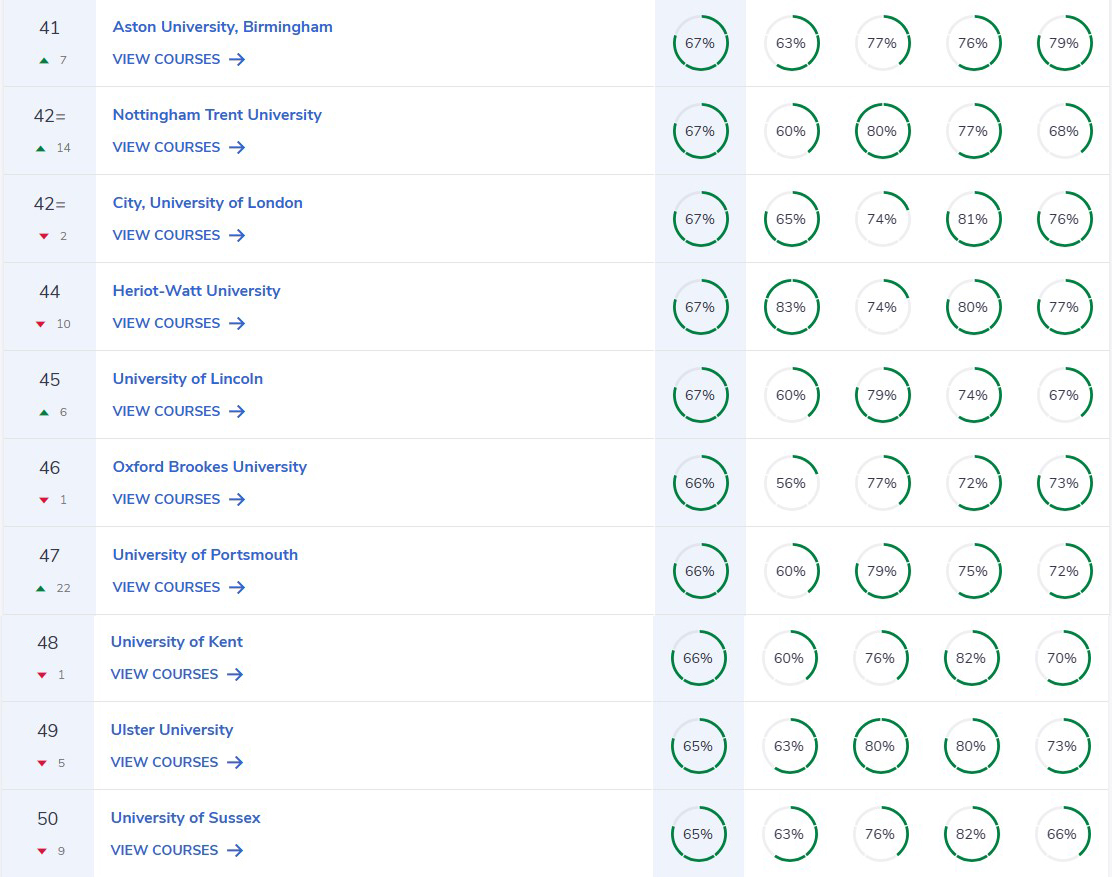Open the Nottingham Trent University link
1112x887 pixels.
point(217,115)
